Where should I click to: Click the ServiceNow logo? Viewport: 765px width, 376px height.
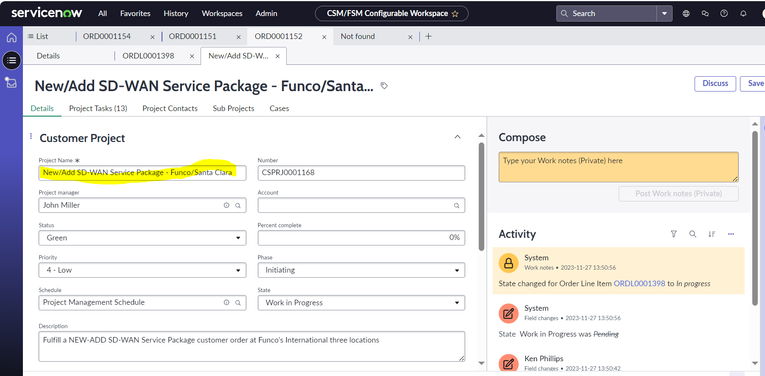tap(47, 13)
